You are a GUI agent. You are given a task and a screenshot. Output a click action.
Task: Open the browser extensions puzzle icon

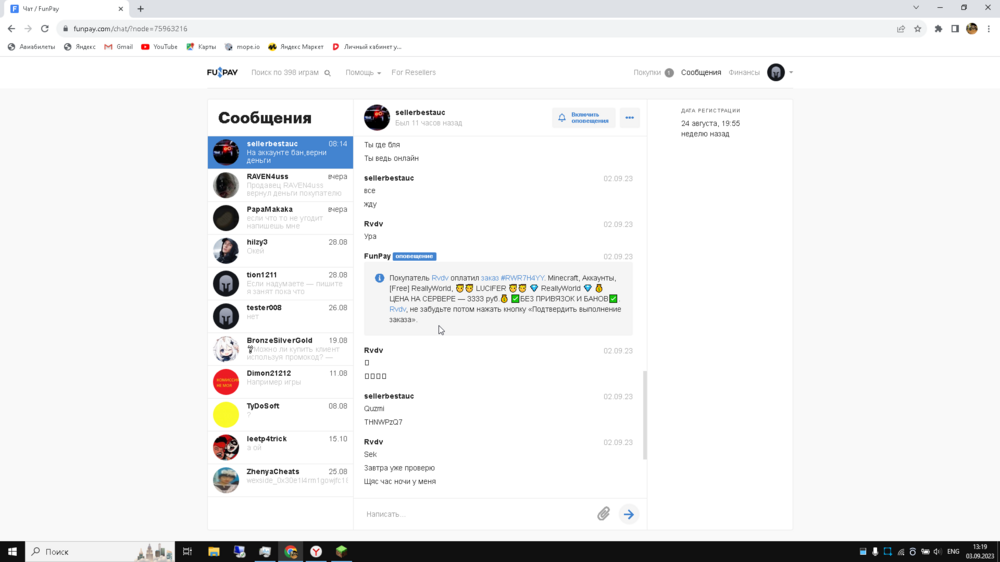(x=938, y=29)
